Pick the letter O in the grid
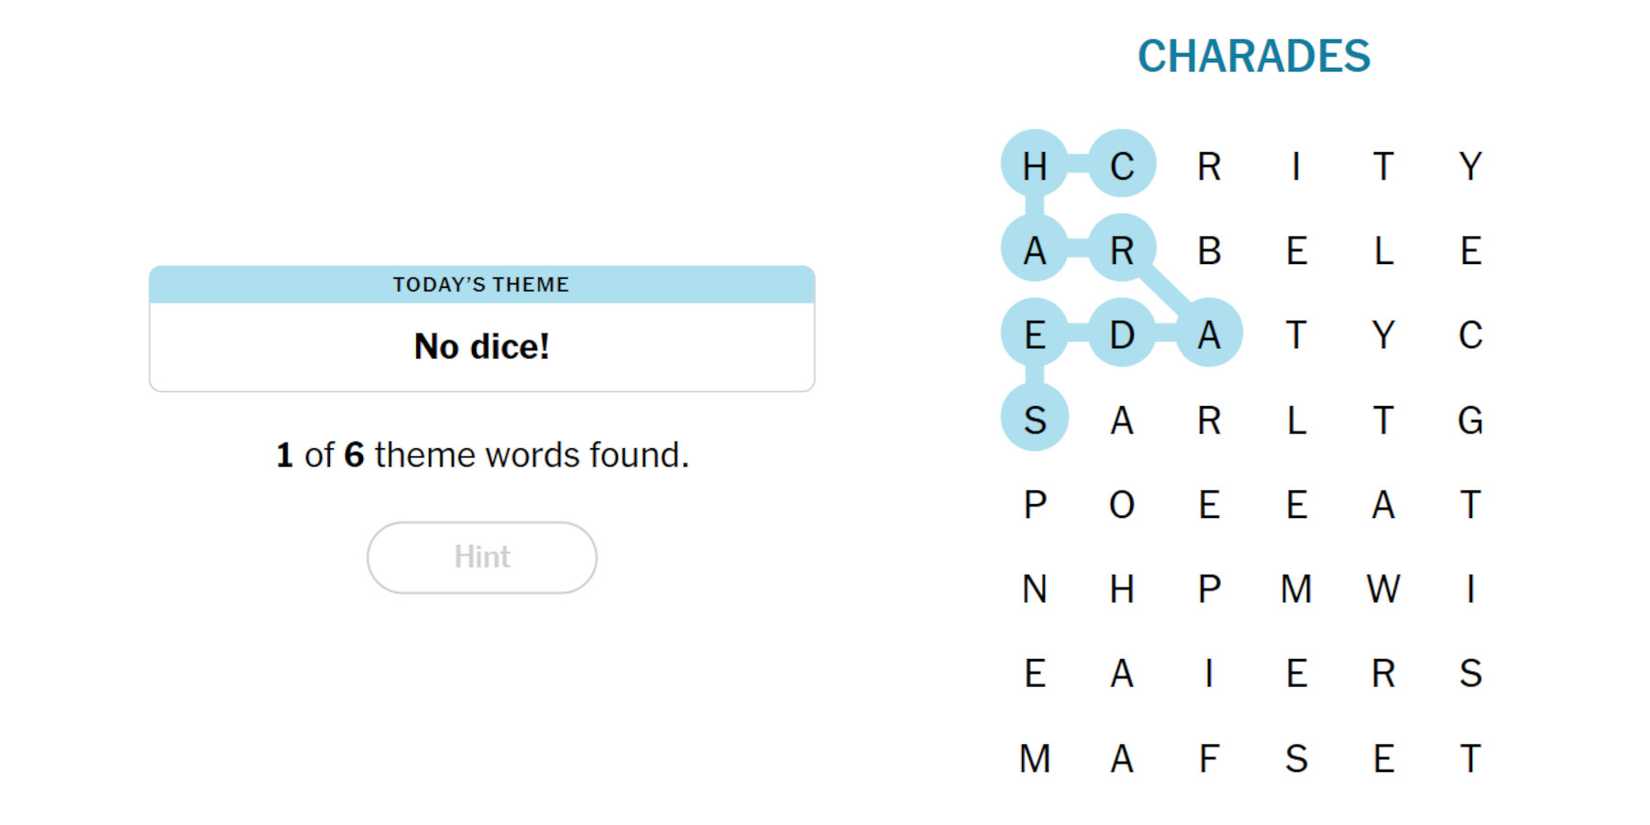 tap(1121, 504)
